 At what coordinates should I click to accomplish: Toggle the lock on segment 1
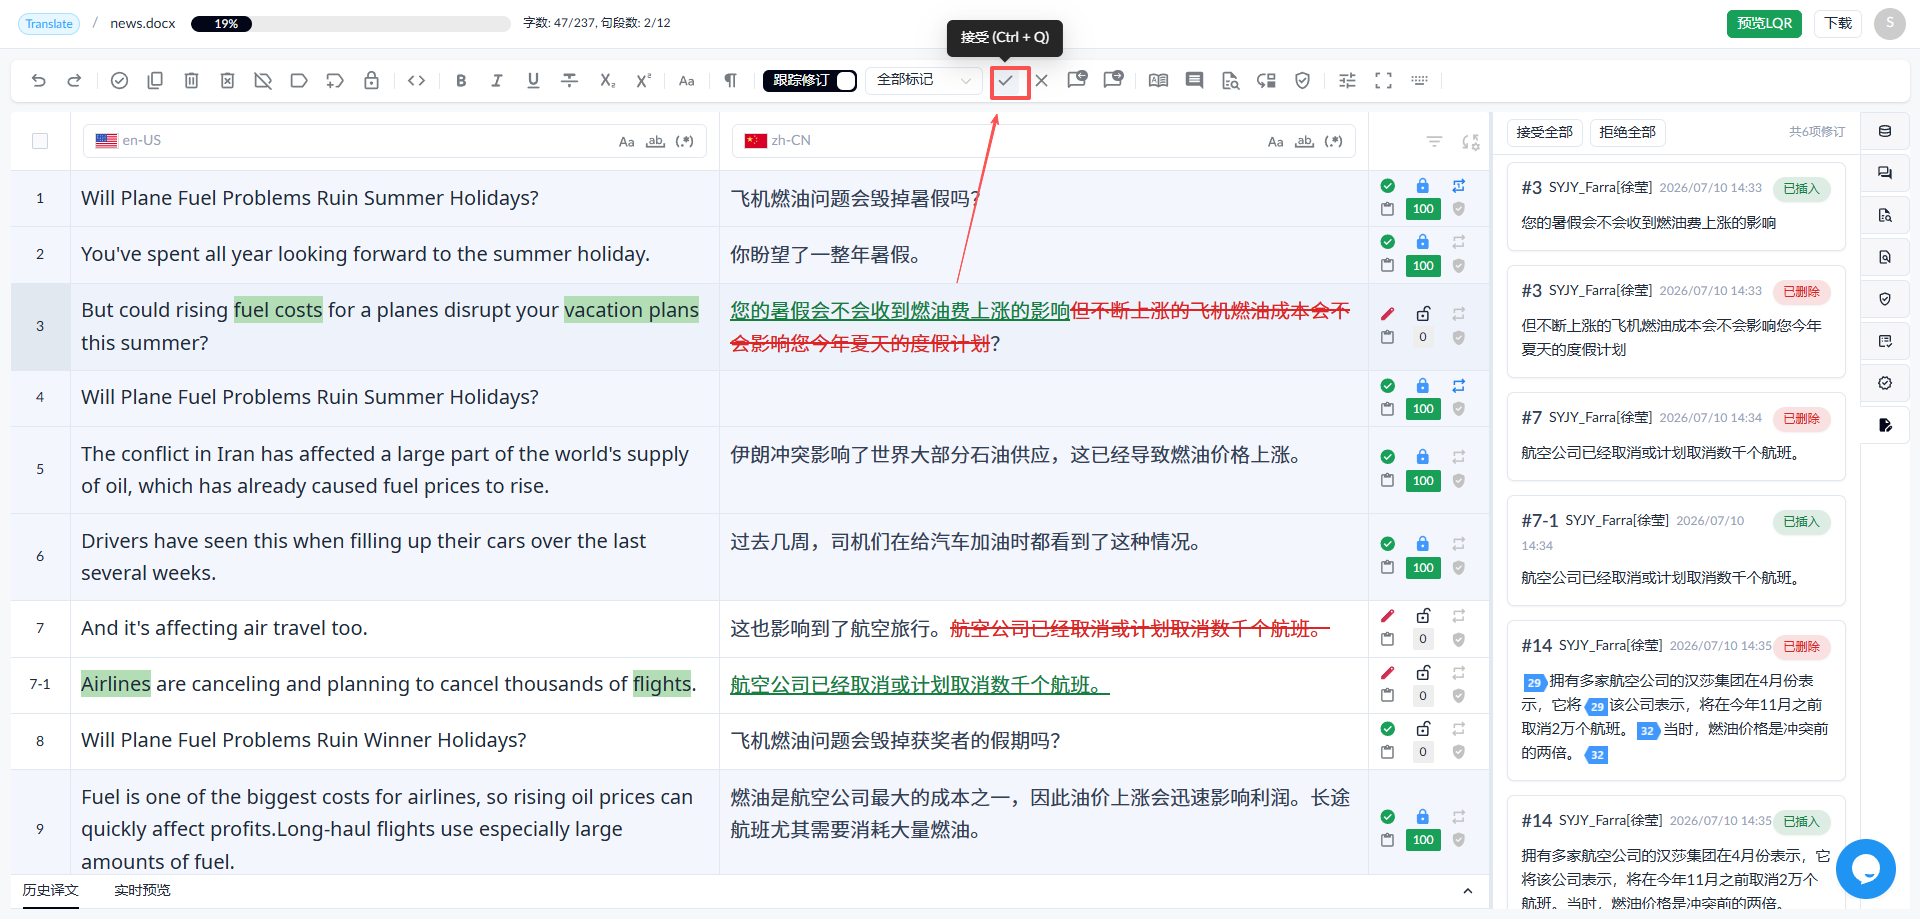(x=1423, y=186)
